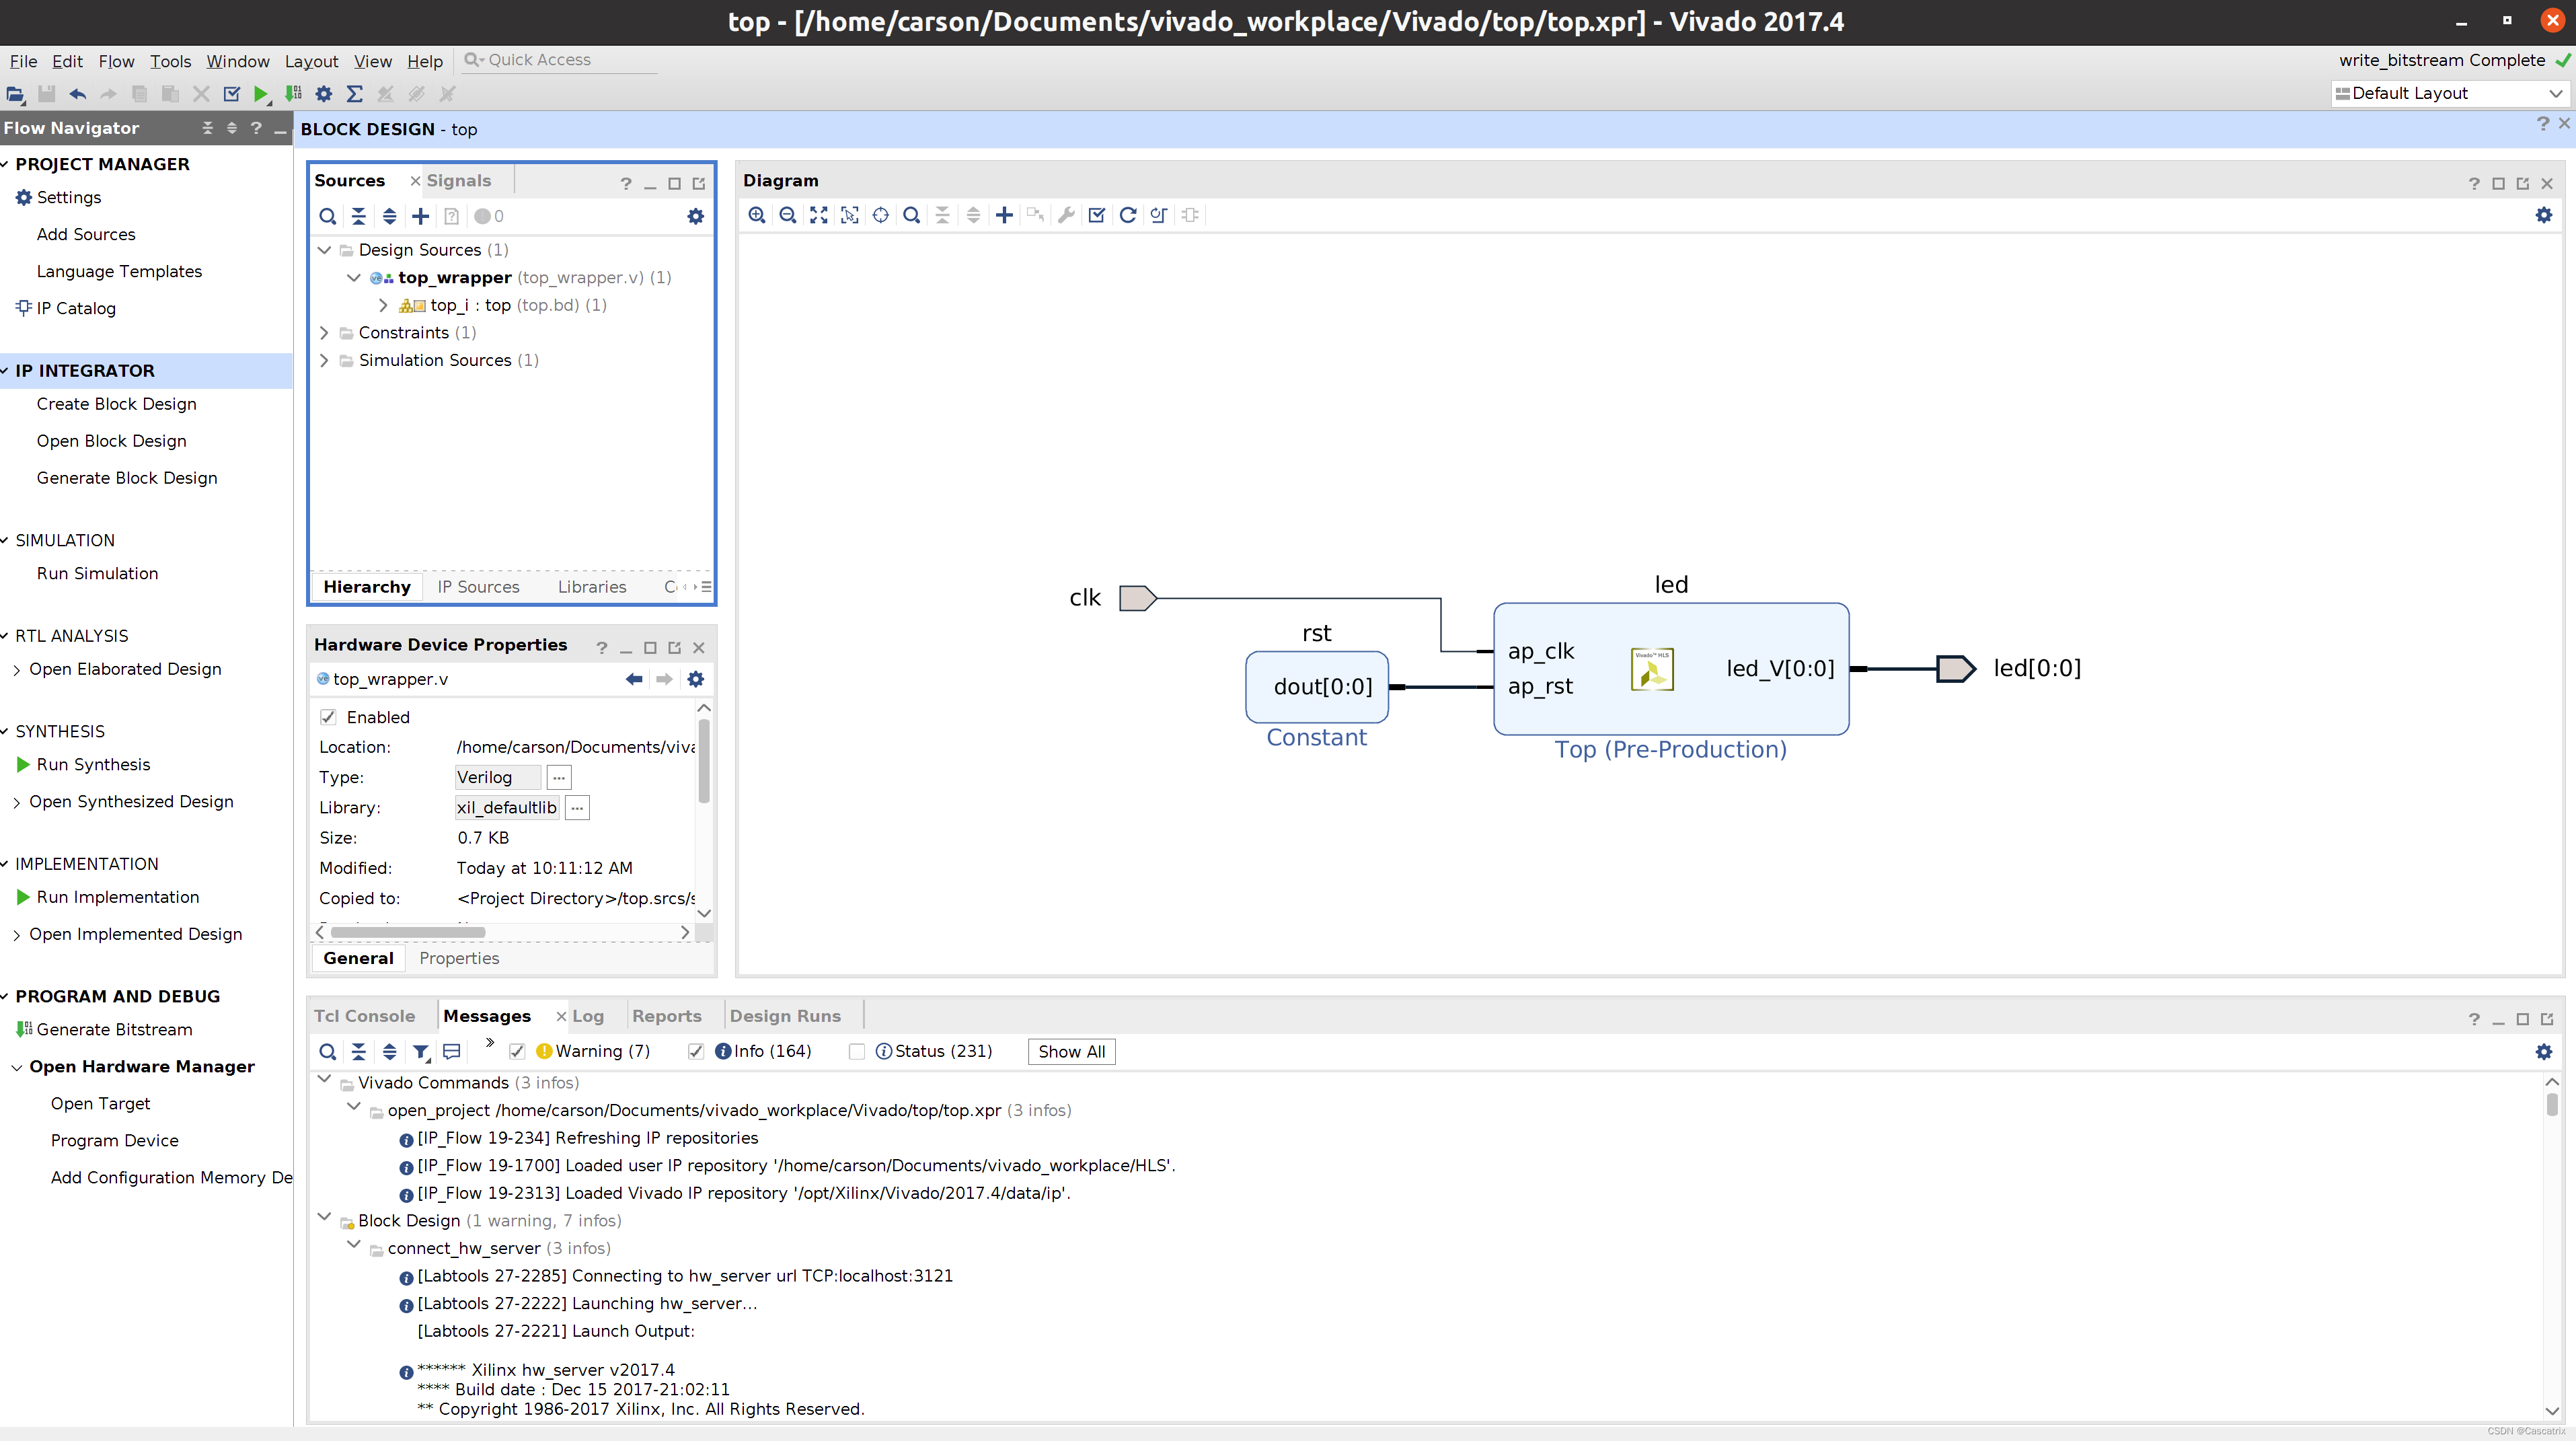Click Add Sources plus icon in Sources

421,216
